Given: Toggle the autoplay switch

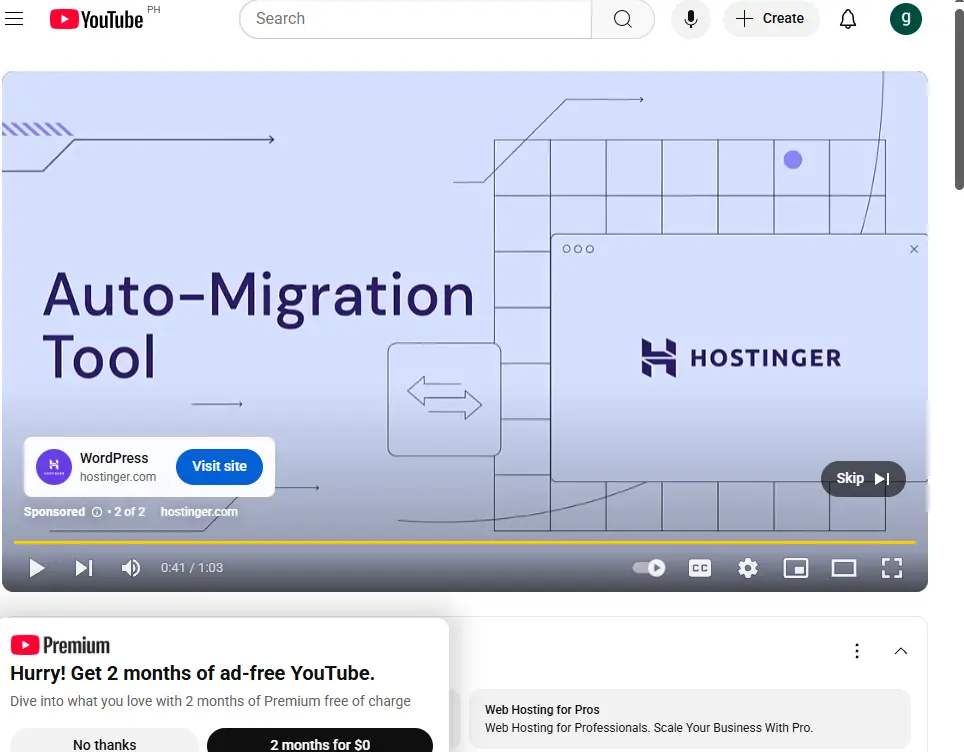Looking at the screenshot, I should pos(649,568).
